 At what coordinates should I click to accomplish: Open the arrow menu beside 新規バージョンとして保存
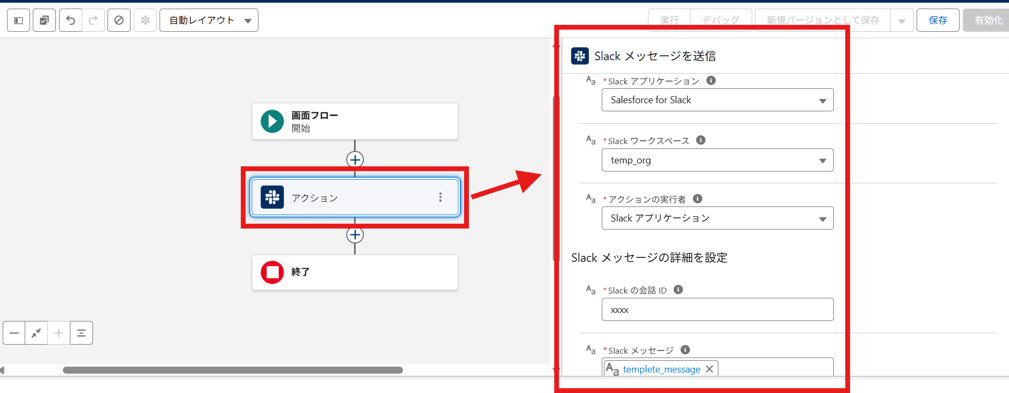[x=902, y=21]
